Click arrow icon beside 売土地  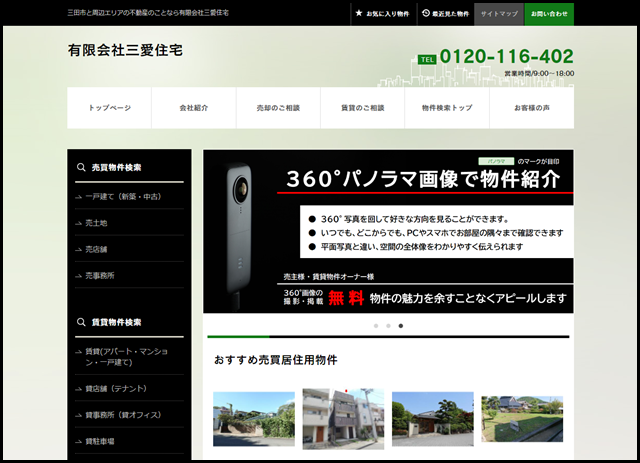79,223
